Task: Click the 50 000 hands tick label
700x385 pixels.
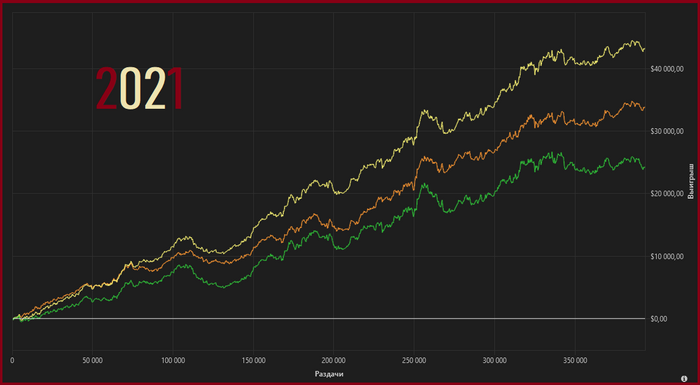Action: point(92,360)
